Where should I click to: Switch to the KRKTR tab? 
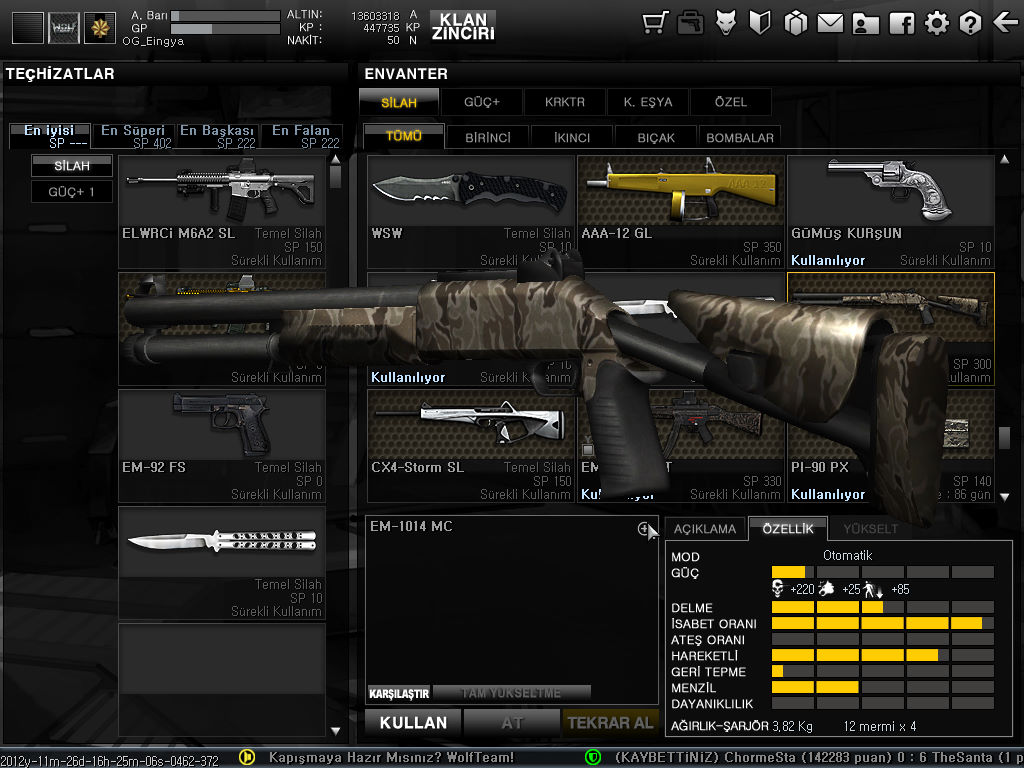click(x=565, y=103)
